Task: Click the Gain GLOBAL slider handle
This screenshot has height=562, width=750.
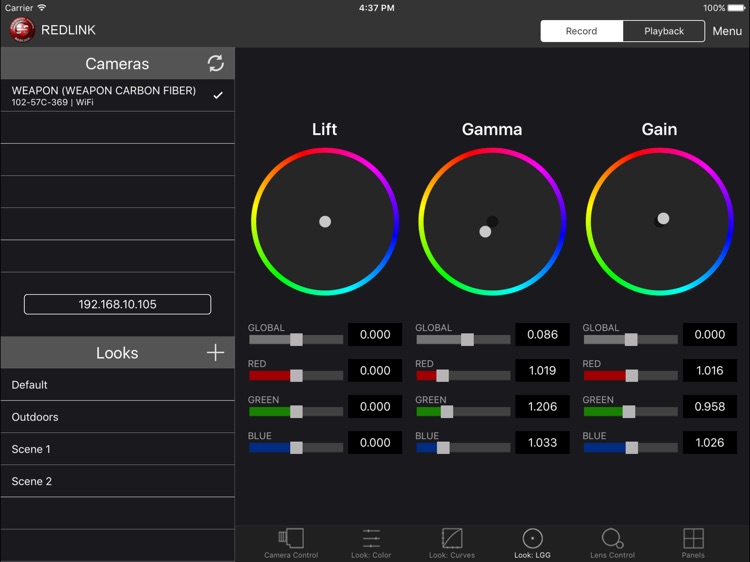Action: pyautogui.click(x=631, y=340)
